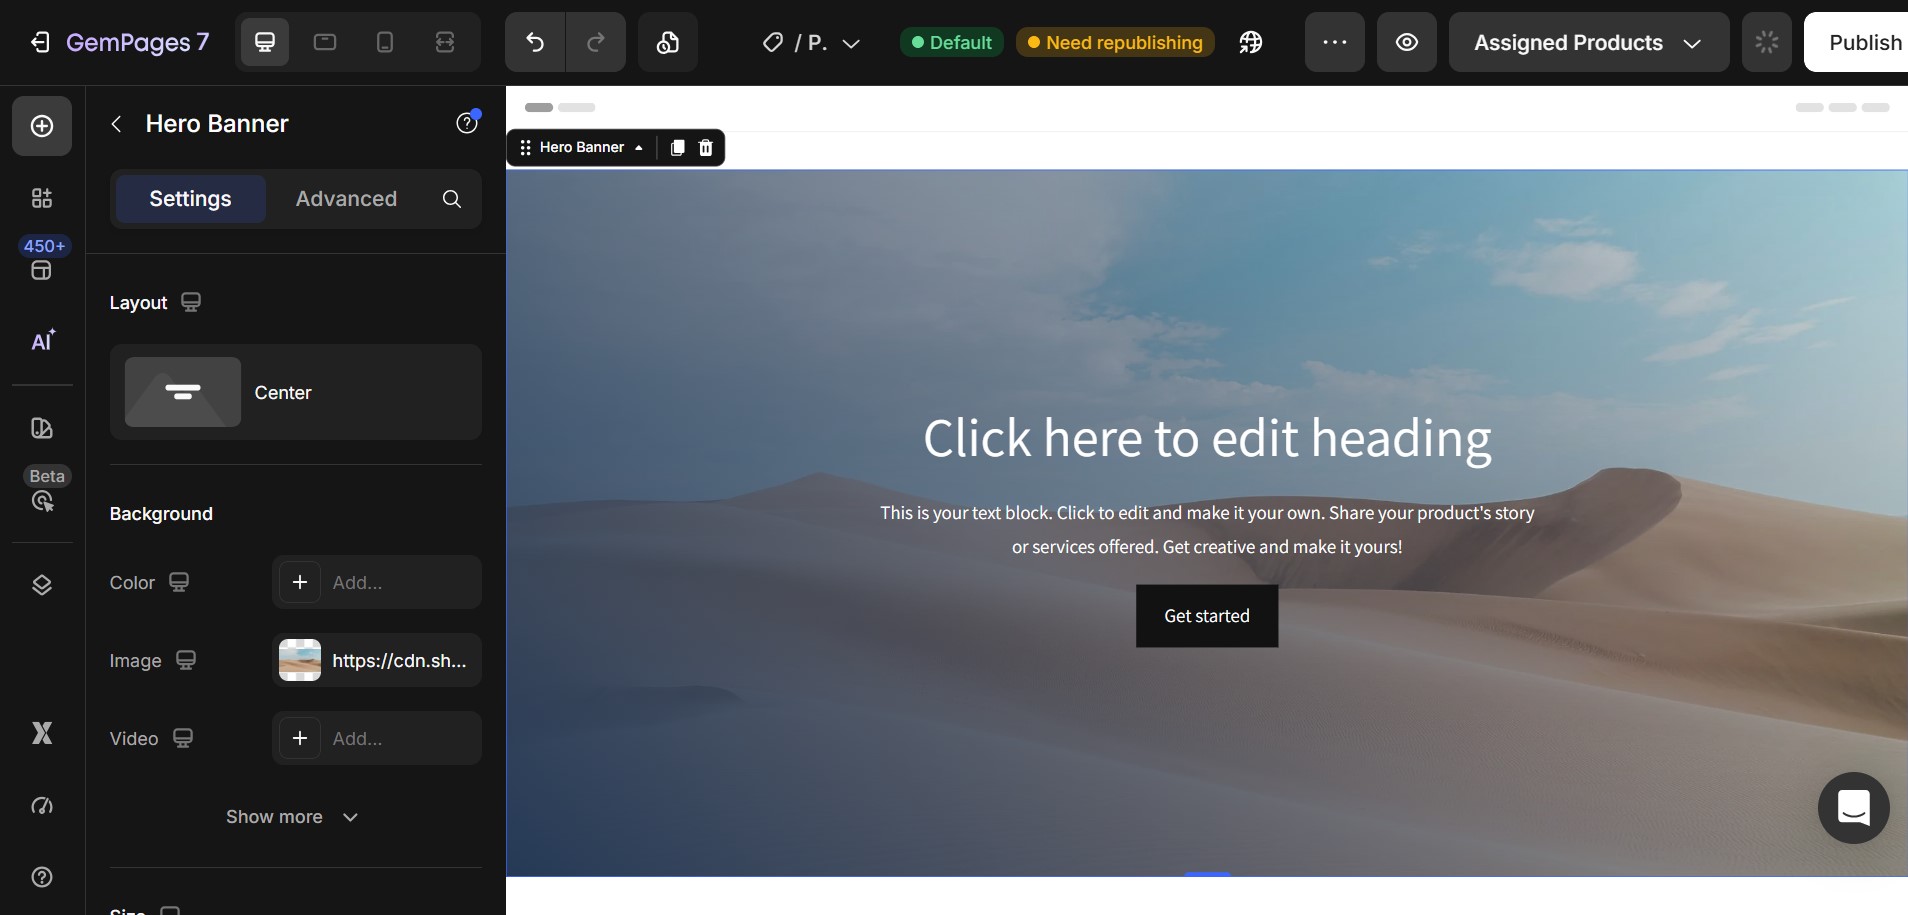Switch to the Settings tab
Screen dimensions: 1908x915
tap(190, 199)
